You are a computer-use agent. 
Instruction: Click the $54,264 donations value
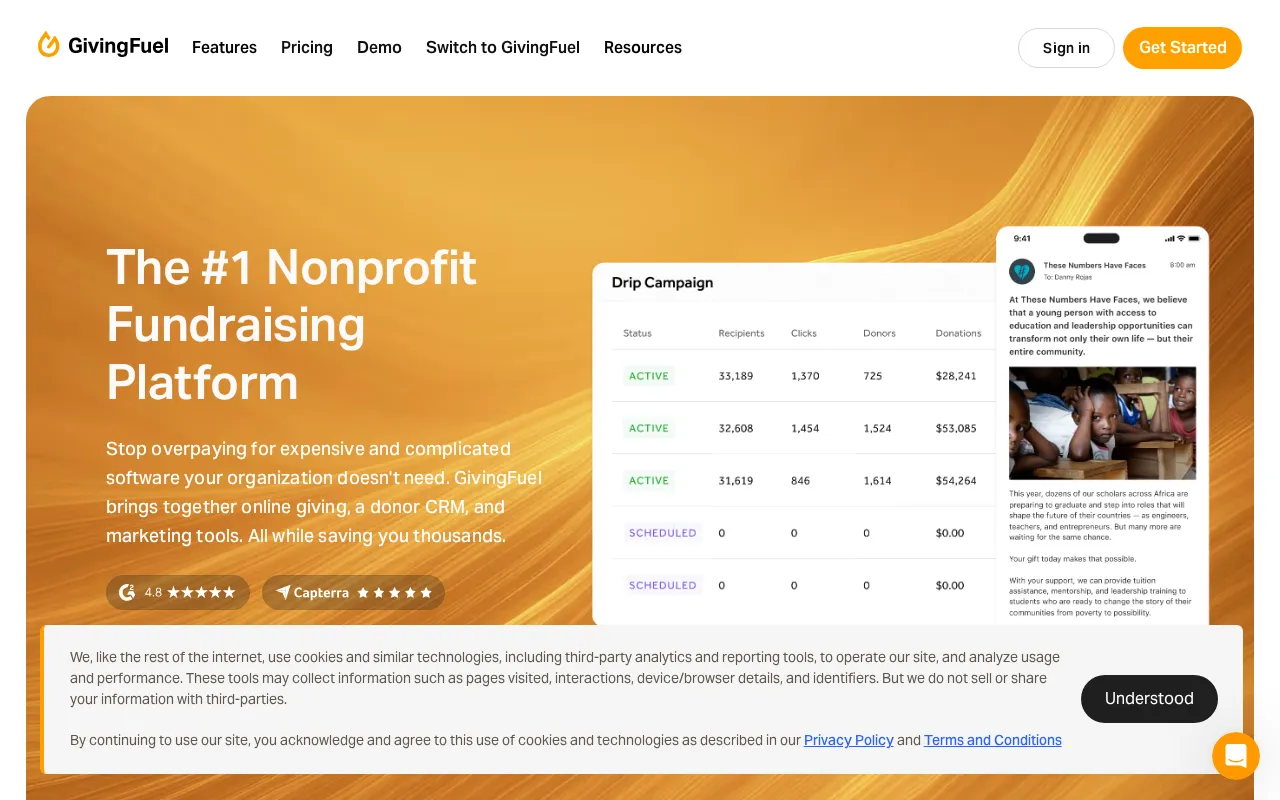coord(956,481)
